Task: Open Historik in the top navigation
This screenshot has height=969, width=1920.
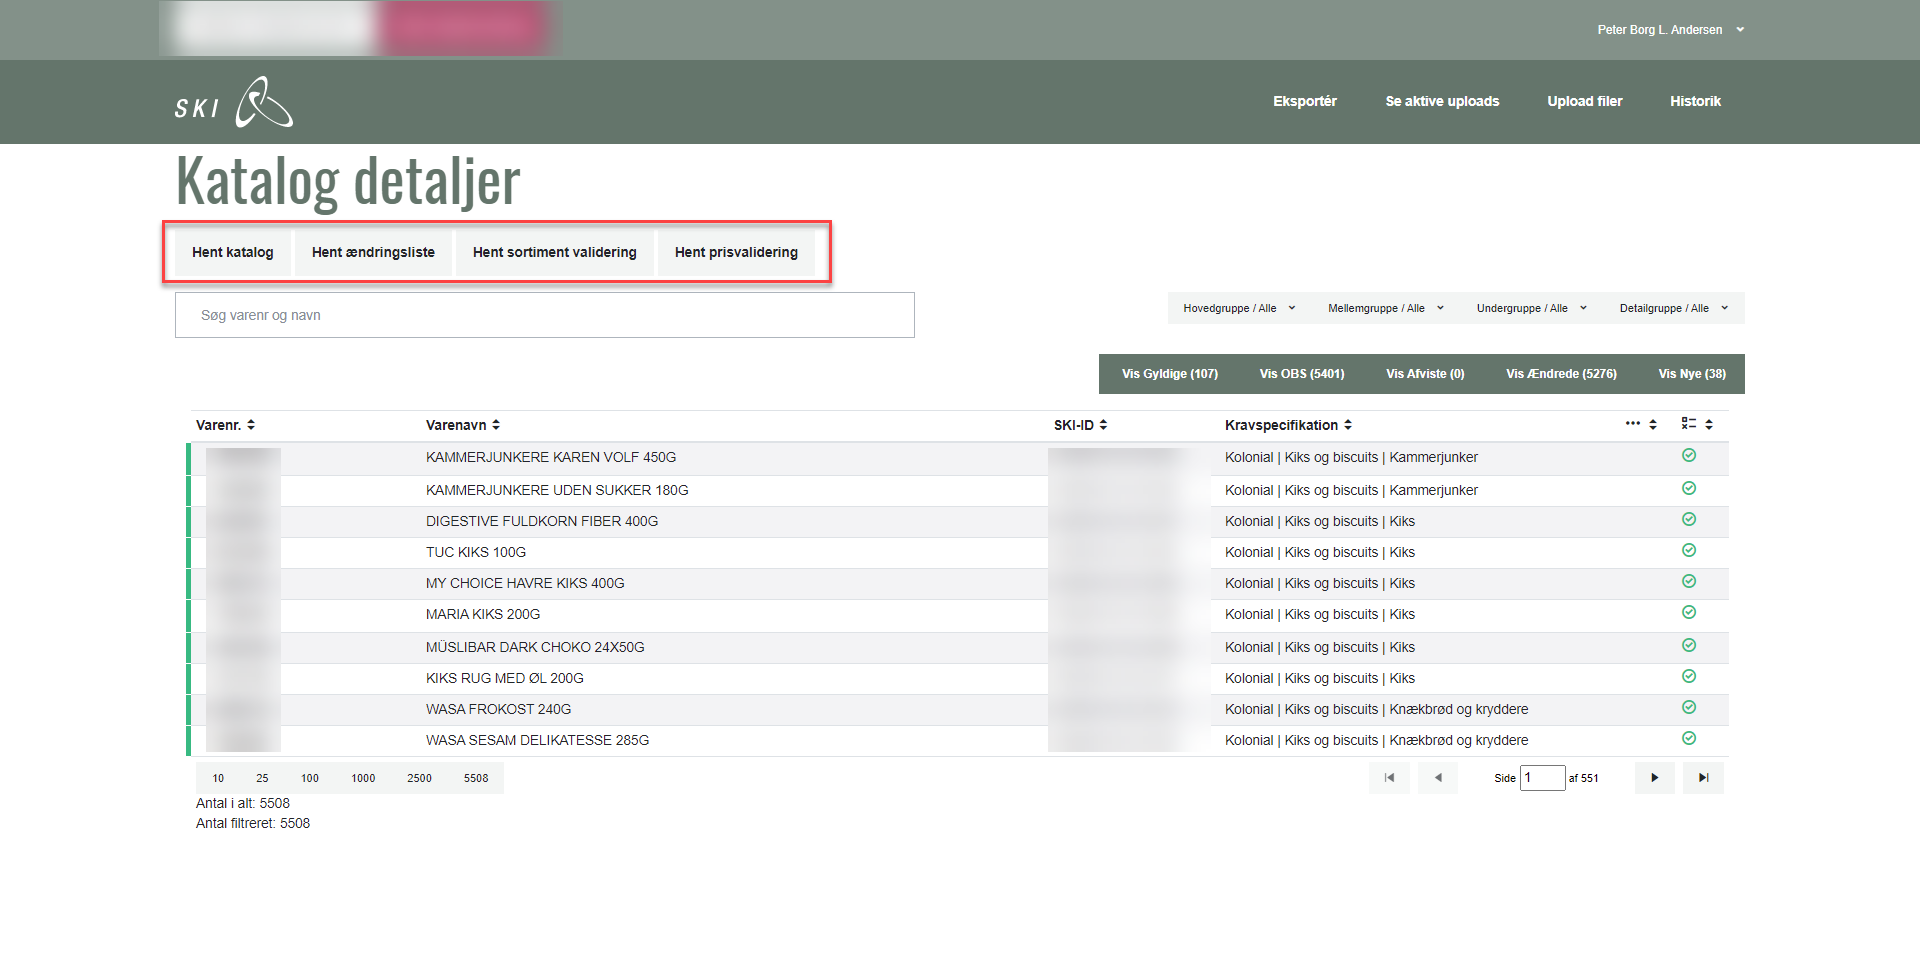Action: 1695,101
